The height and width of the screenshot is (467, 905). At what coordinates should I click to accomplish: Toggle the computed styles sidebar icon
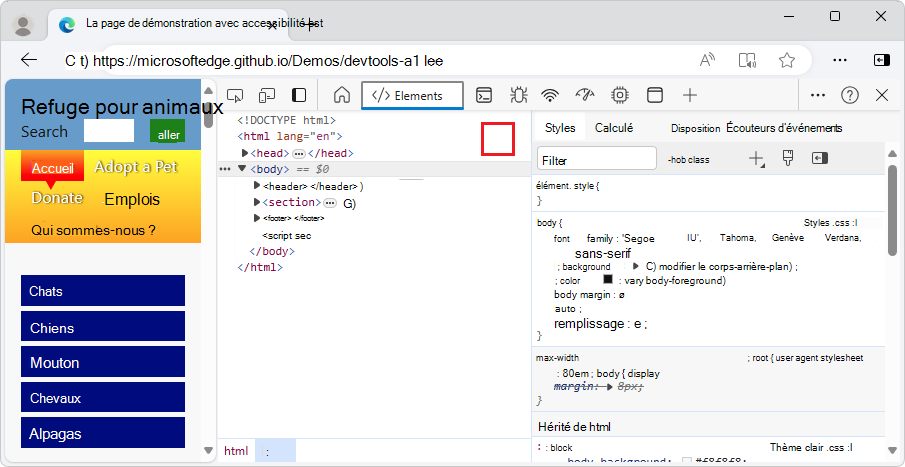point(820,158)
